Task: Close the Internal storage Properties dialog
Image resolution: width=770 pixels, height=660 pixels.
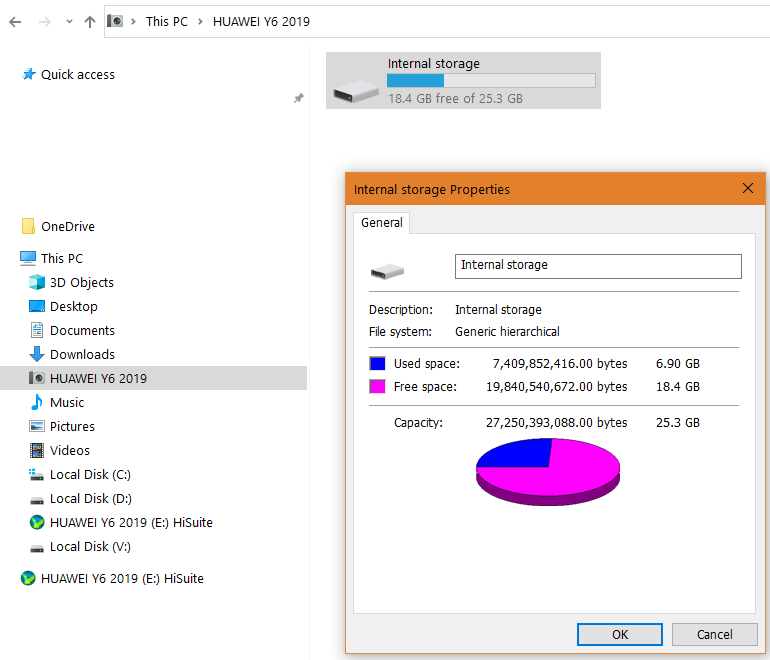Action: 748,188
